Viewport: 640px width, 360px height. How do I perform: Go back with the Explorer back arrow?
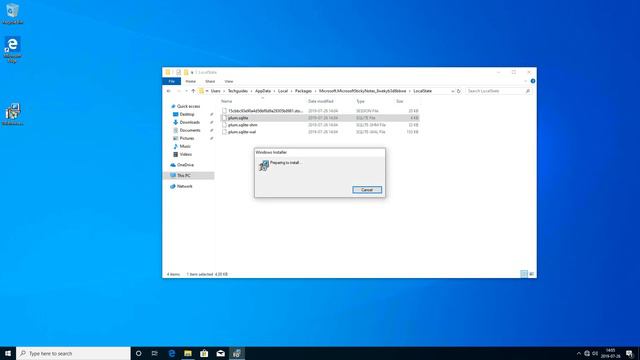coord(169,91)
